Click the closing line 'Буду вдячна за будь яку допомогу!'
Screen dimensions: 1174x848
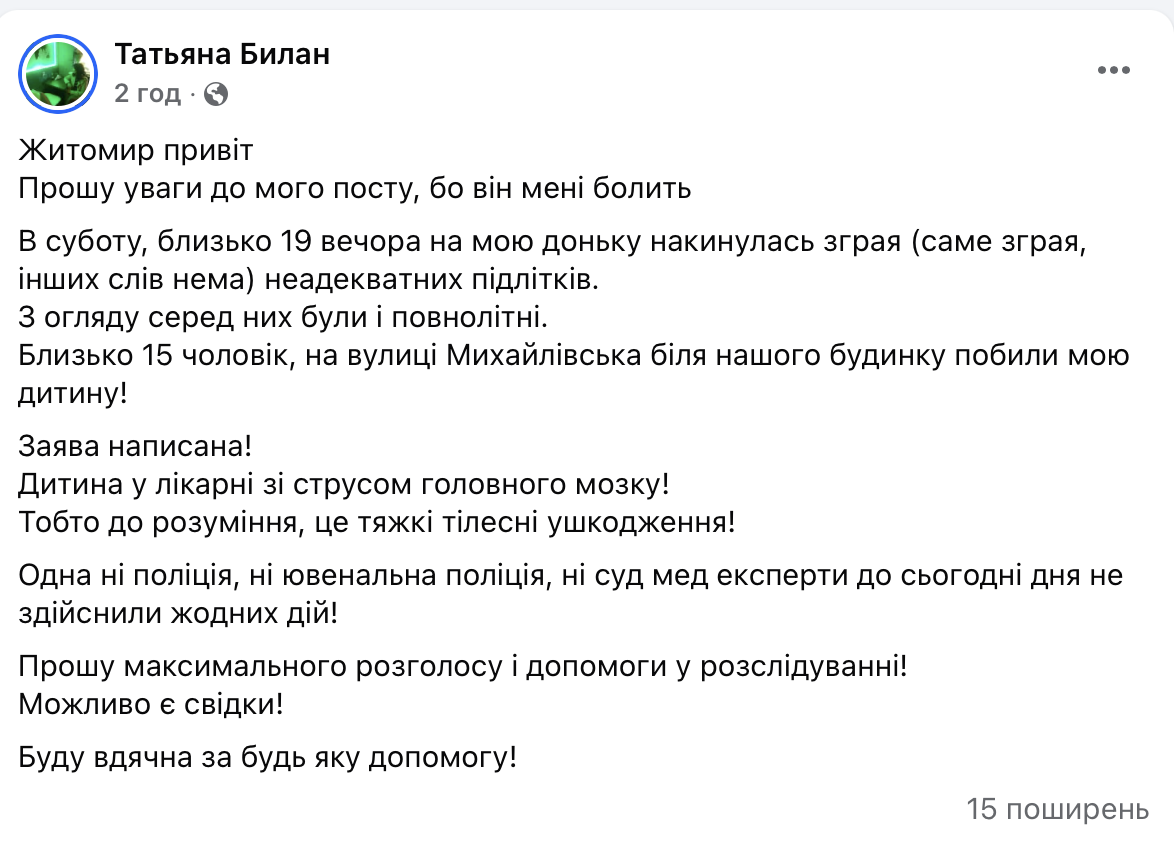click(x=268, y=758)
